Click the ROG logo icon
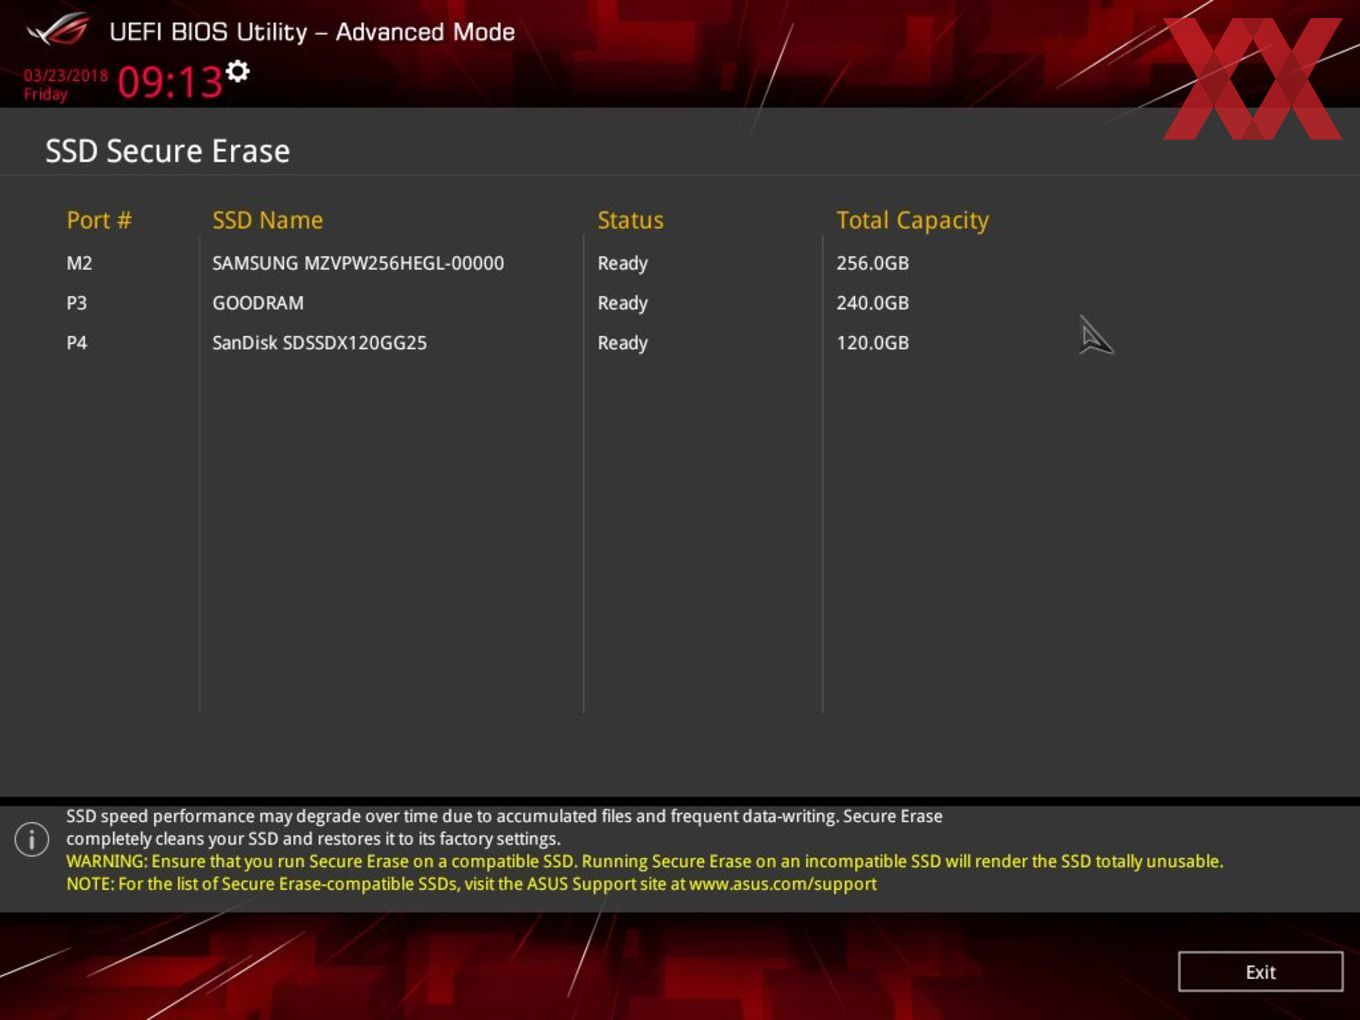Viewport: 1360px width, 1020px height. (58, 31)
